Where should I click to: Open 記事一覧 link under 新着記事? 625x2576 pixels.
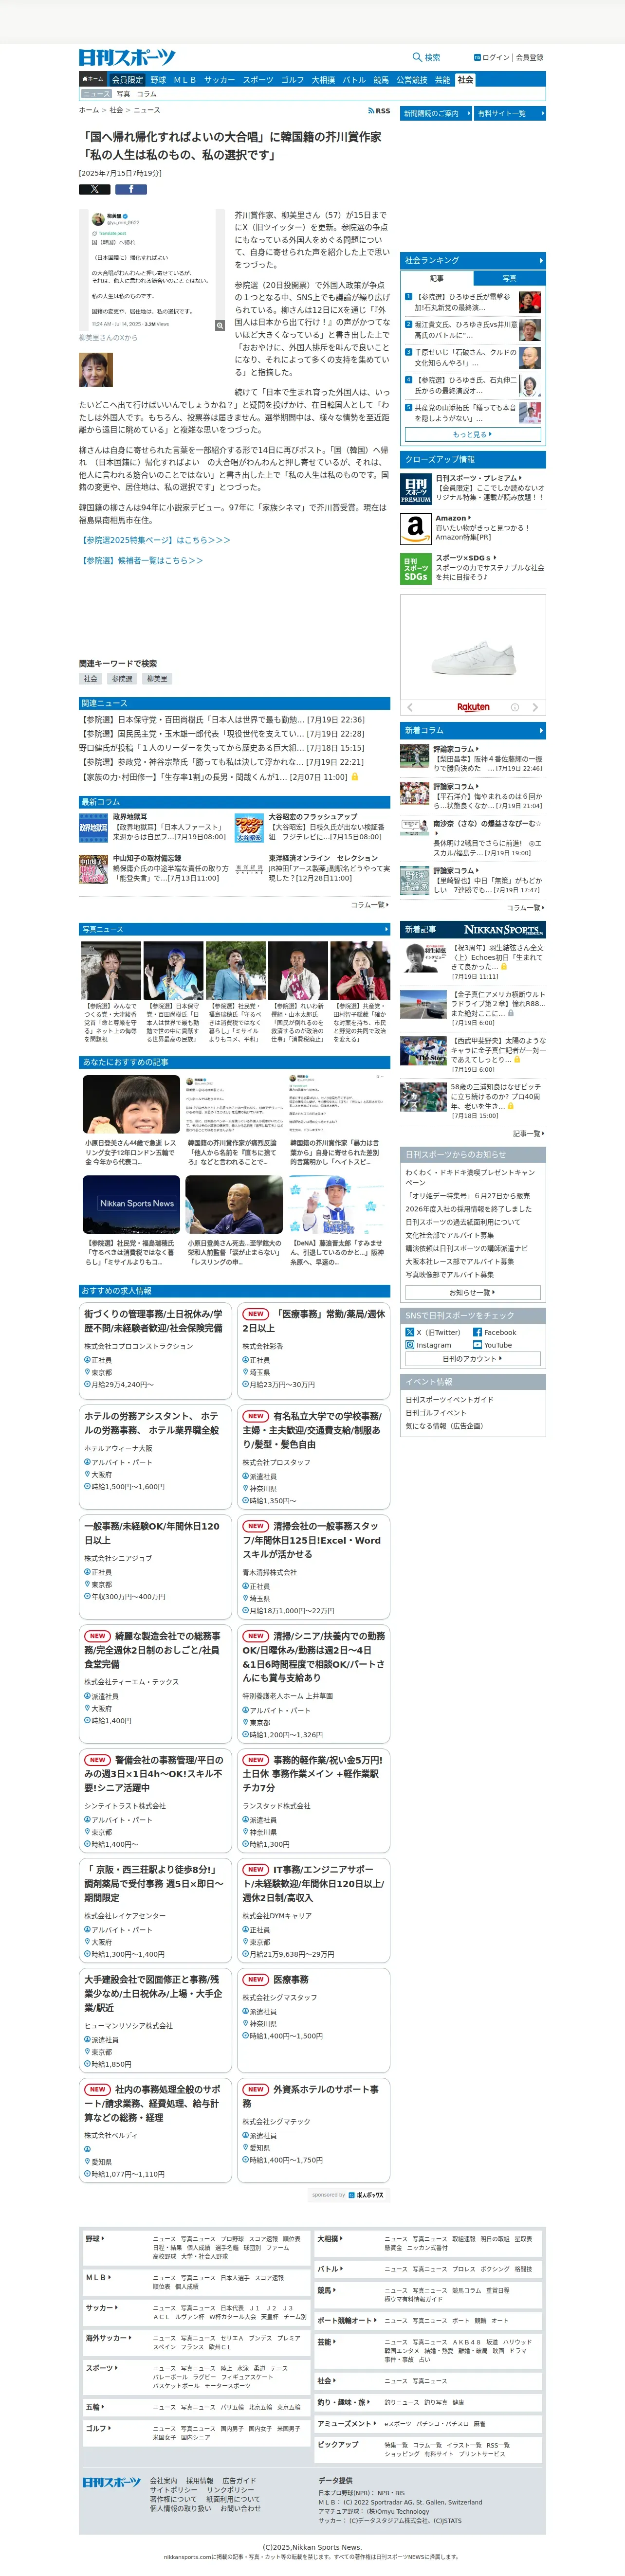click(x=528, y=1133)
